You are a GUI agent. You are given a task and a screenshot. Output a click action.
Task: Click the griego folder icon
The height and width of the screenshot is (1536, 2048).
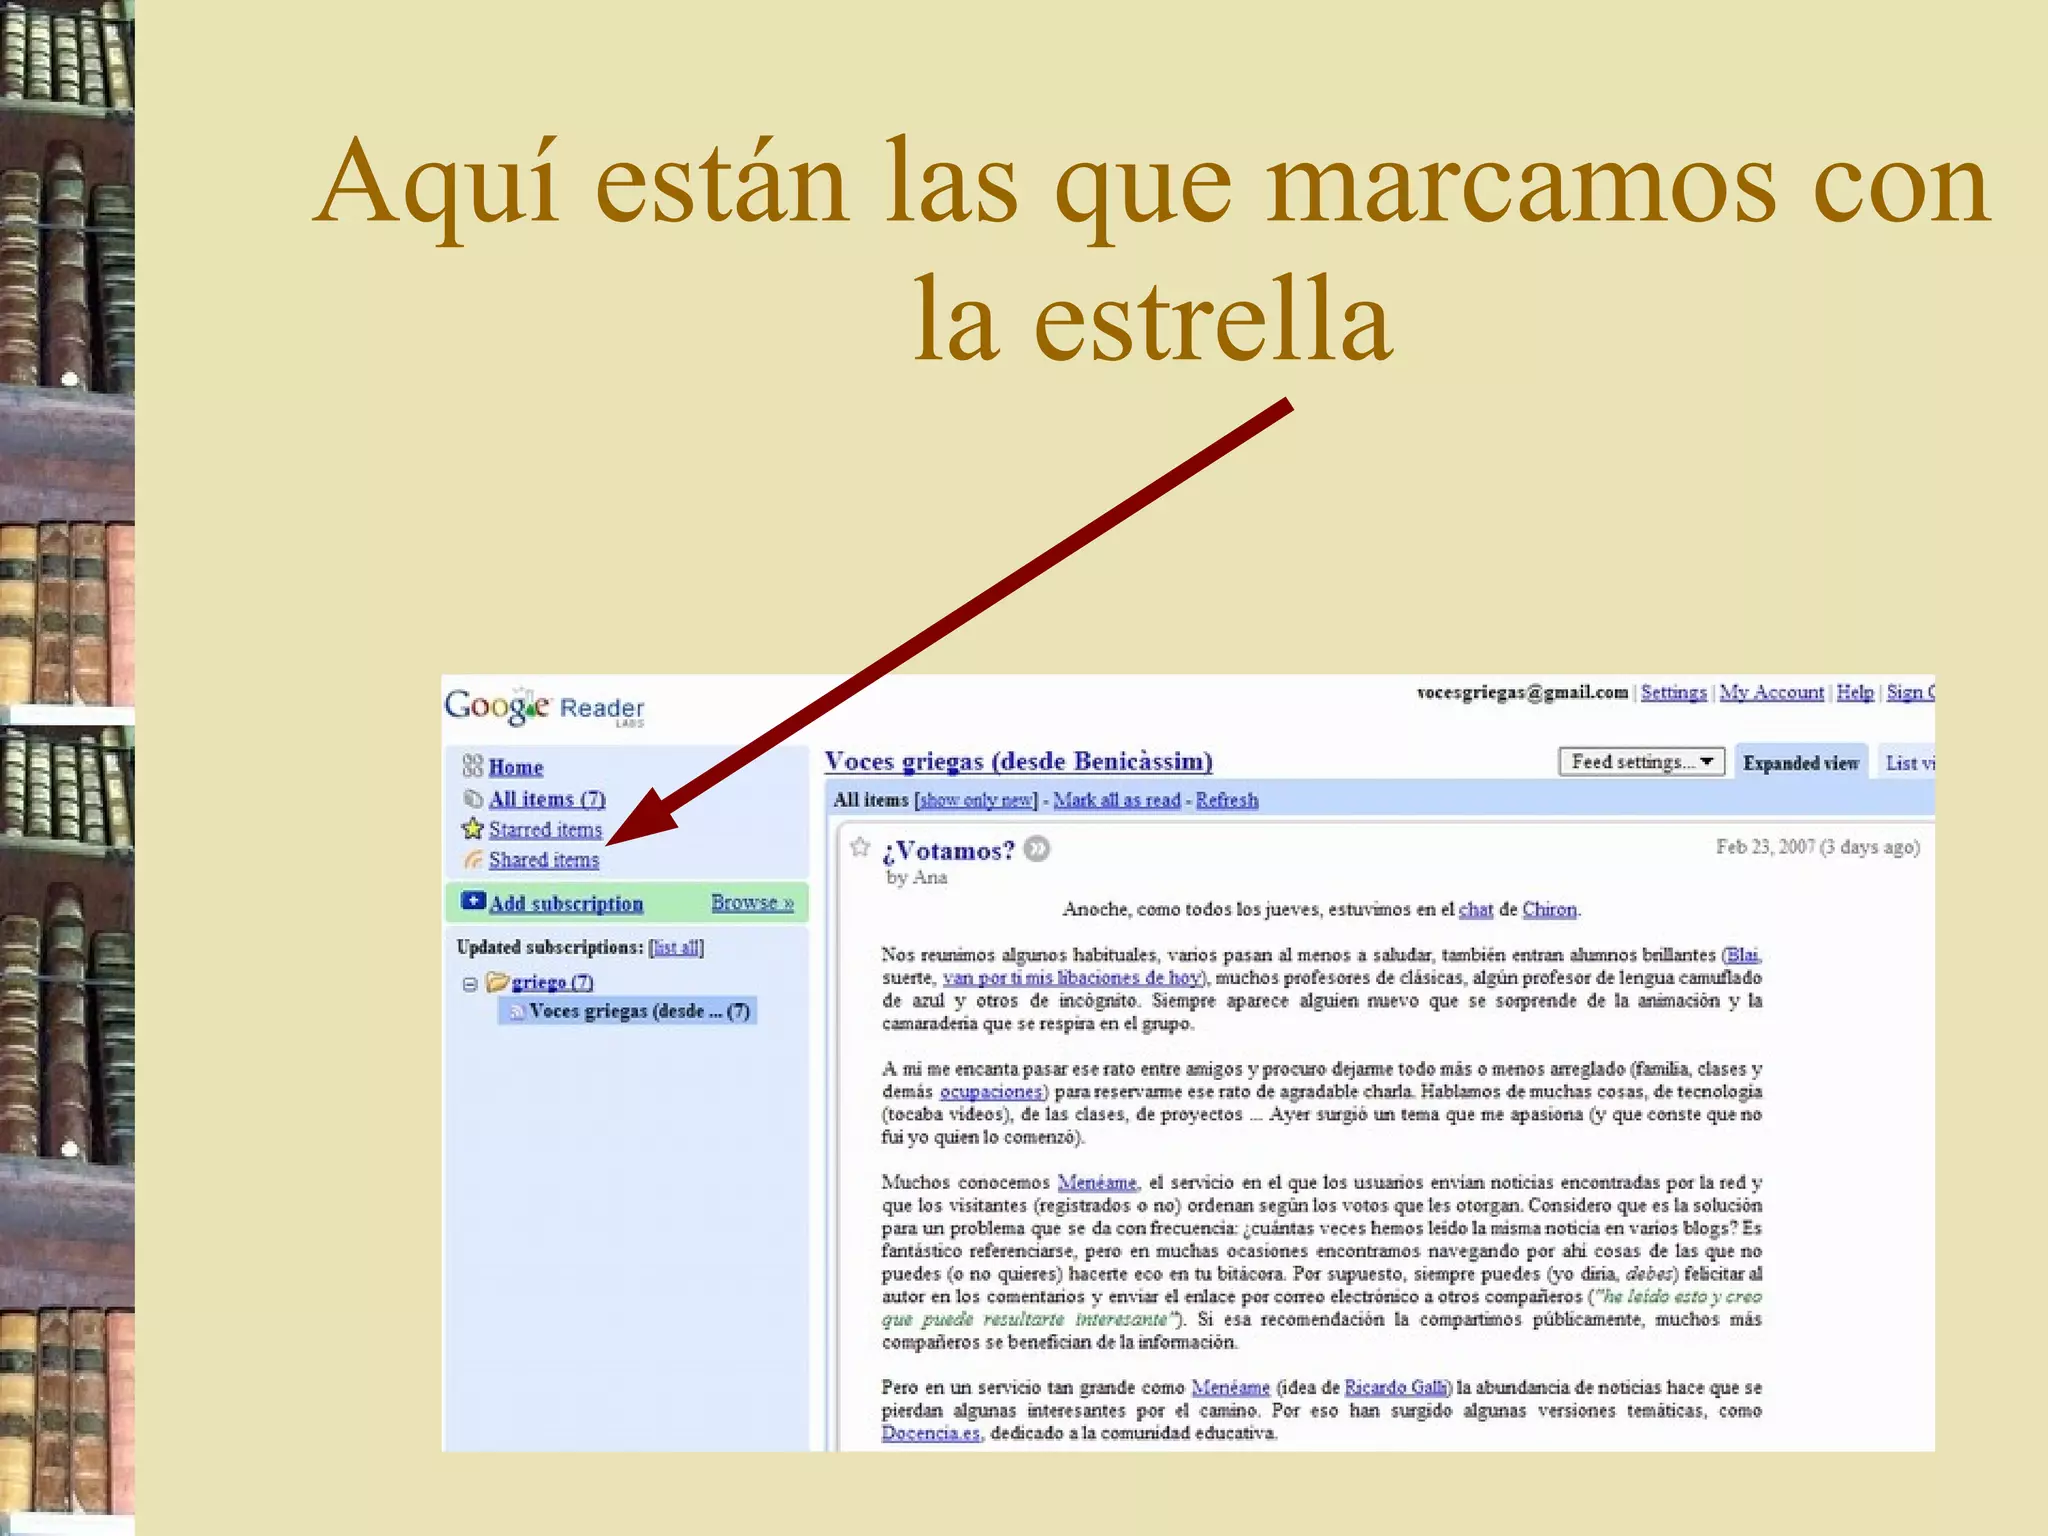pos(497,981)
